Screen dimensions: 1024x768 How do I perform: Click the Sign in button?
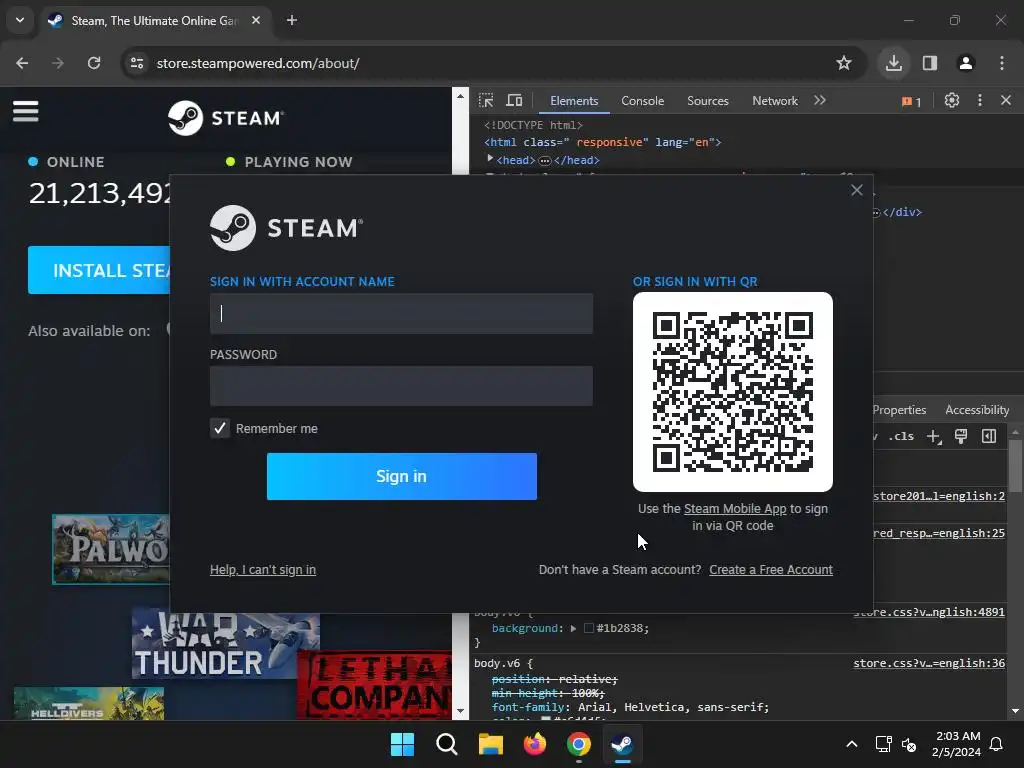(402, 476)
